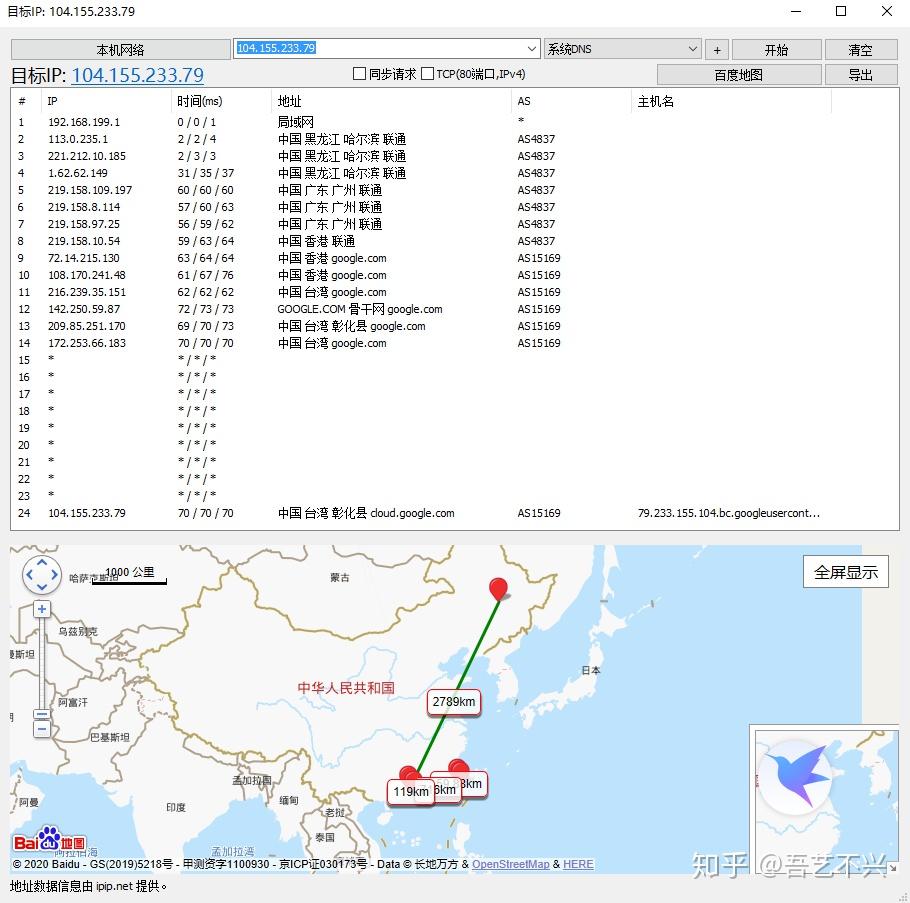This screenshot has width=910, height=903.
Task: Click the target IP input field
Action: click(x=380, y=49)
